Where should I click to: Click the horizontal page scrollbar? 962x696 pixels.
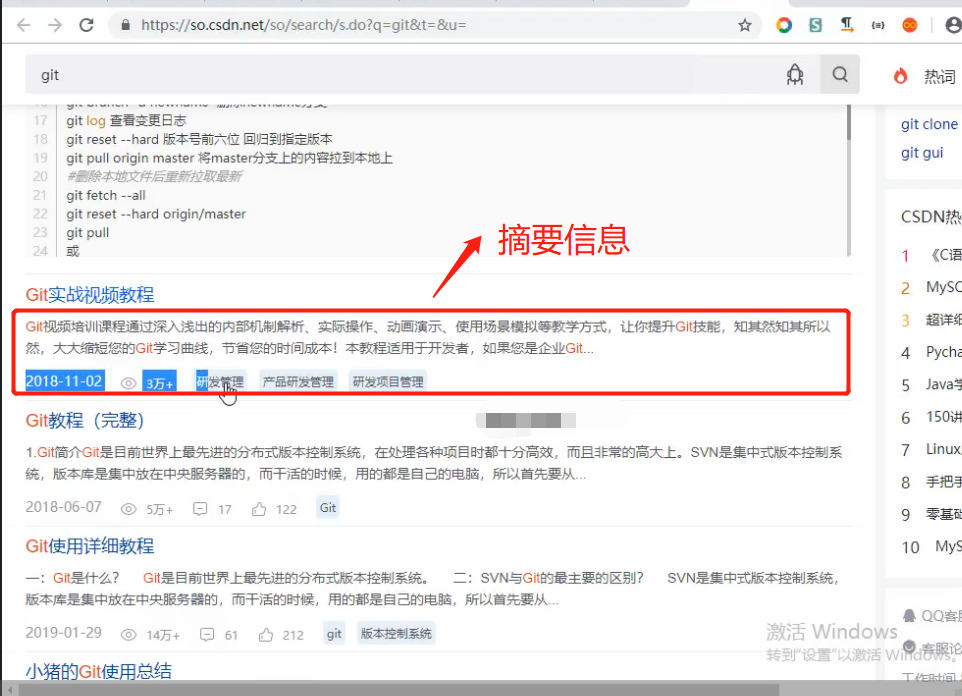[x=399, y=690]
